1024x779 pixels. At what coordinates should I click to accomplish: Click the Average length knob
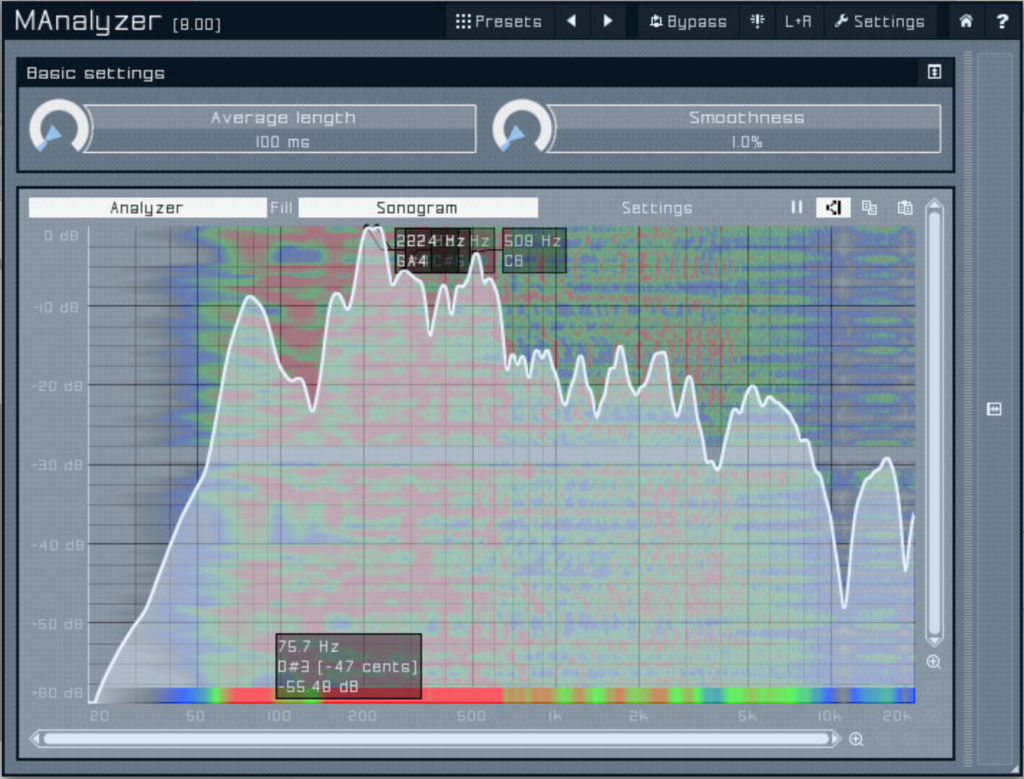tap(58, 128)
